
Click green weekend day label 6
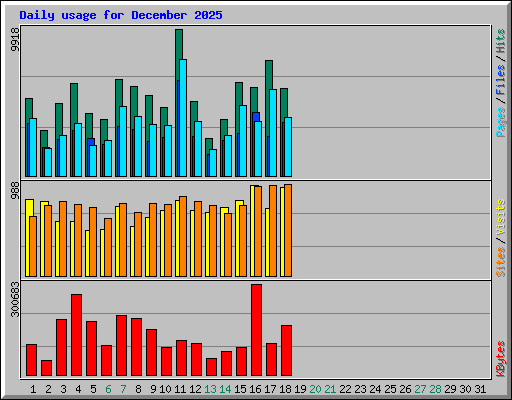click(x=108, y=389)
